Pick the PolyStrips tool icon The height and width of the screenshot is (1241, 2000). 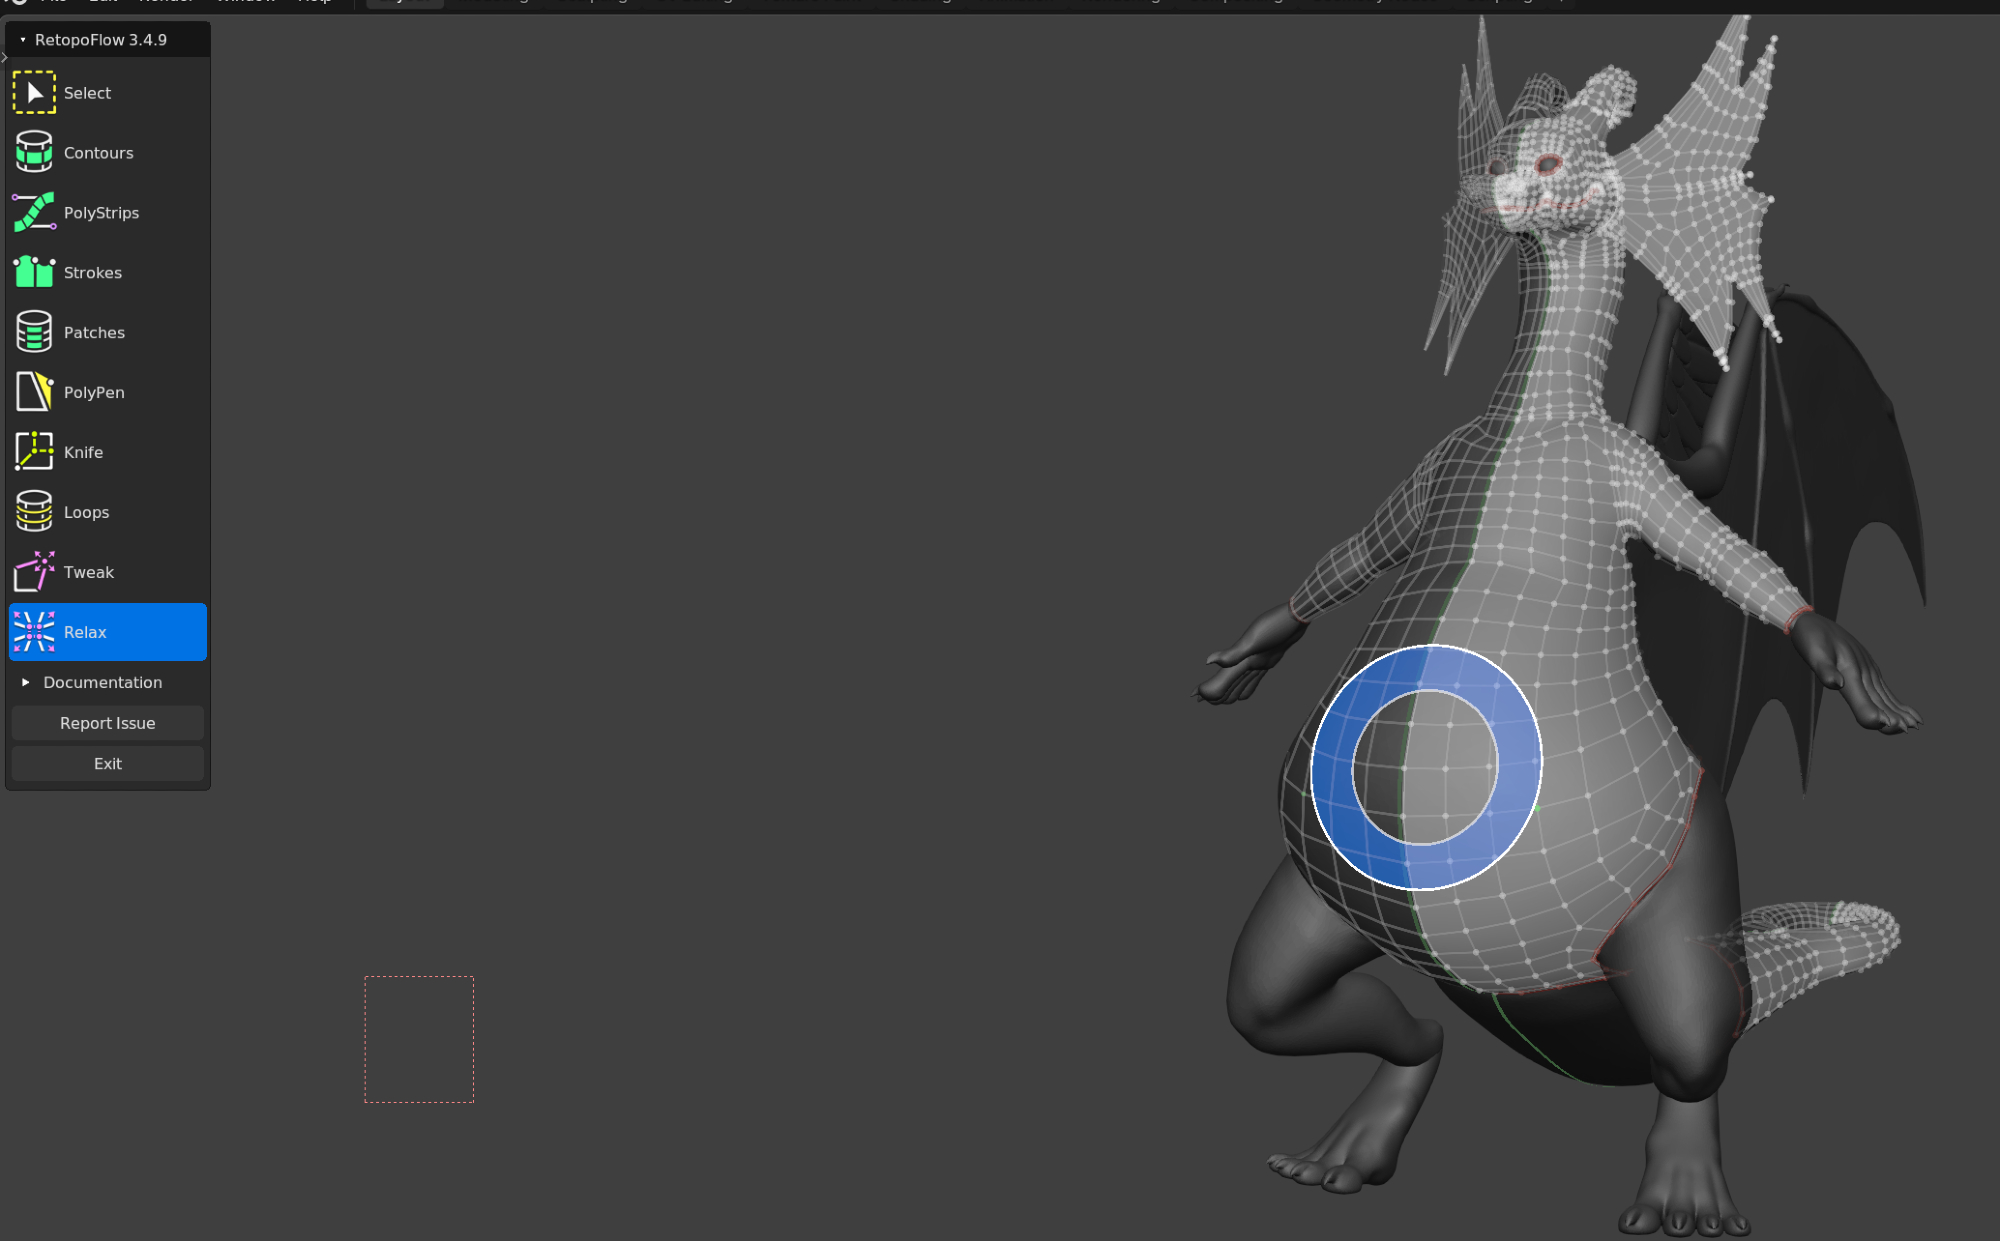pyautogui.click(x=34, y=212)
